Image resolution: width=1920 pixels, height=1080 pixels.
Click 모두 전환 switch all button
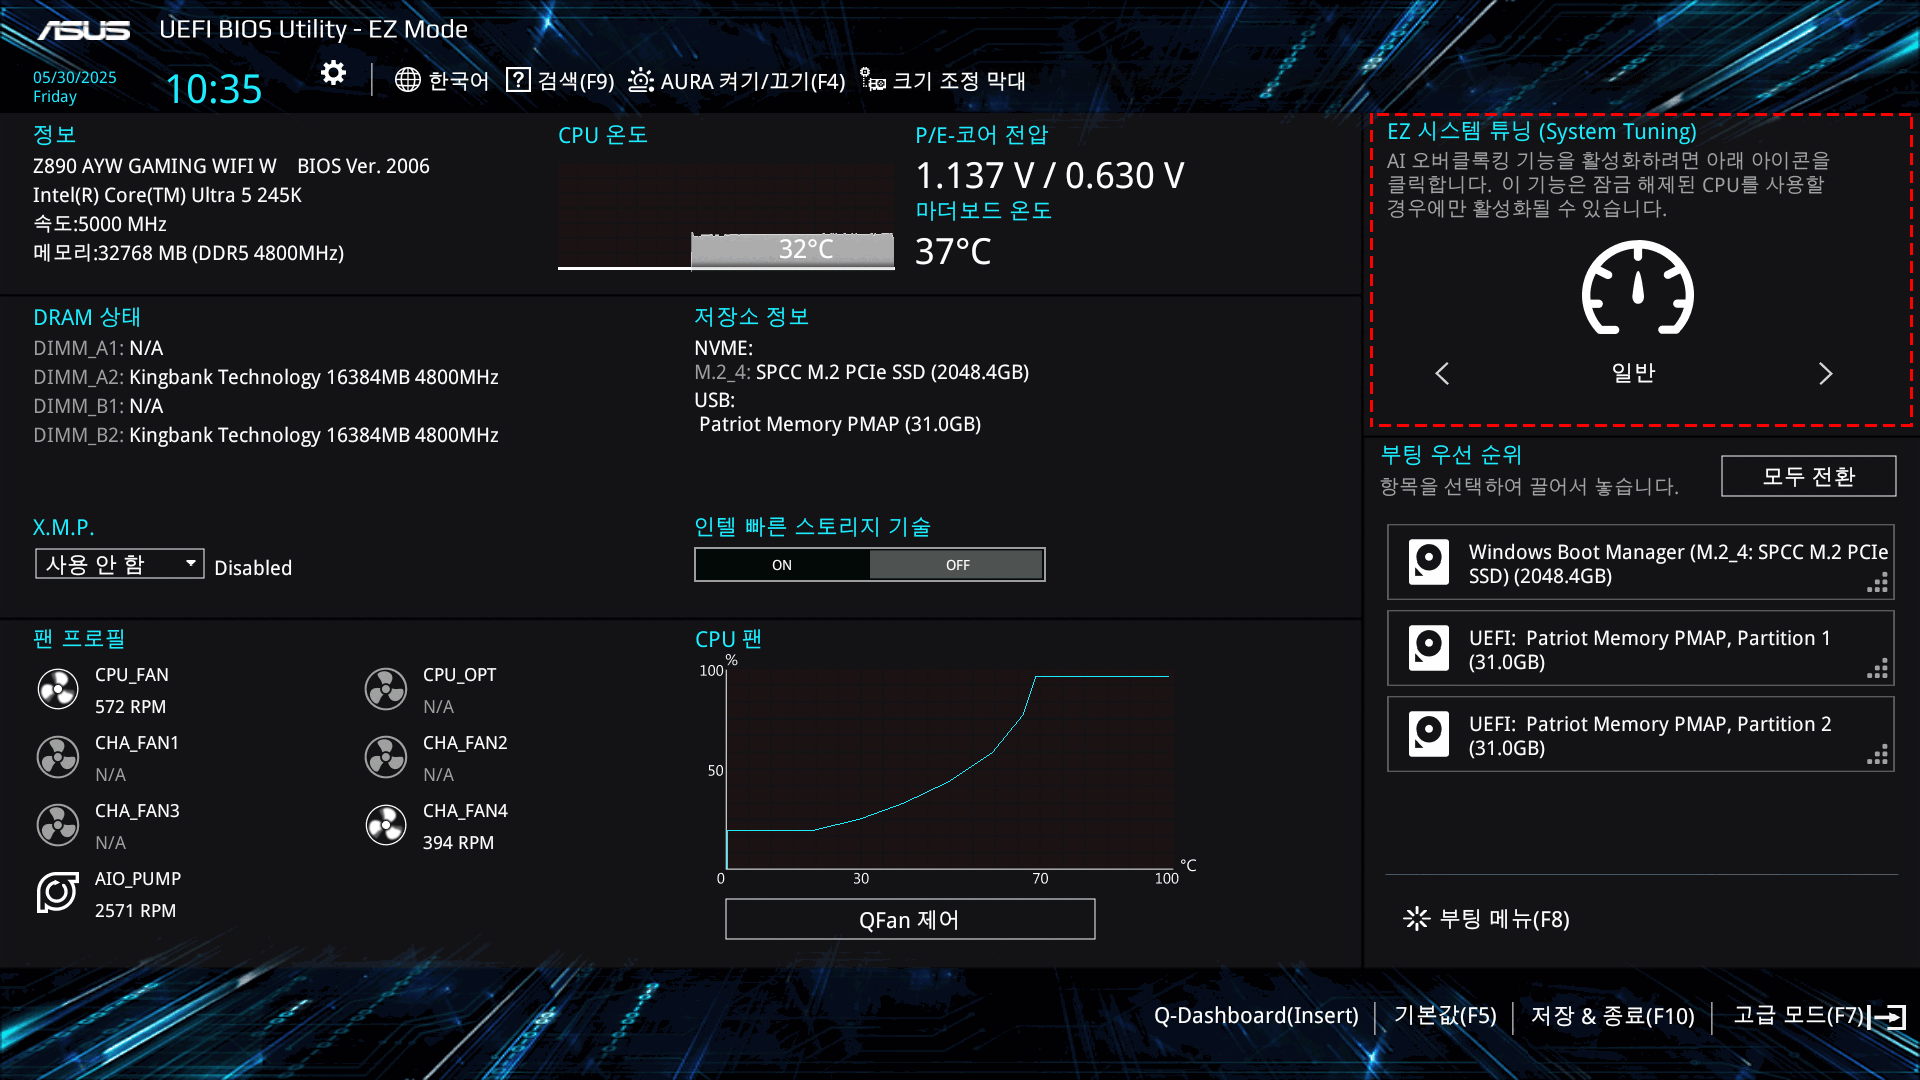point(1808,476)
